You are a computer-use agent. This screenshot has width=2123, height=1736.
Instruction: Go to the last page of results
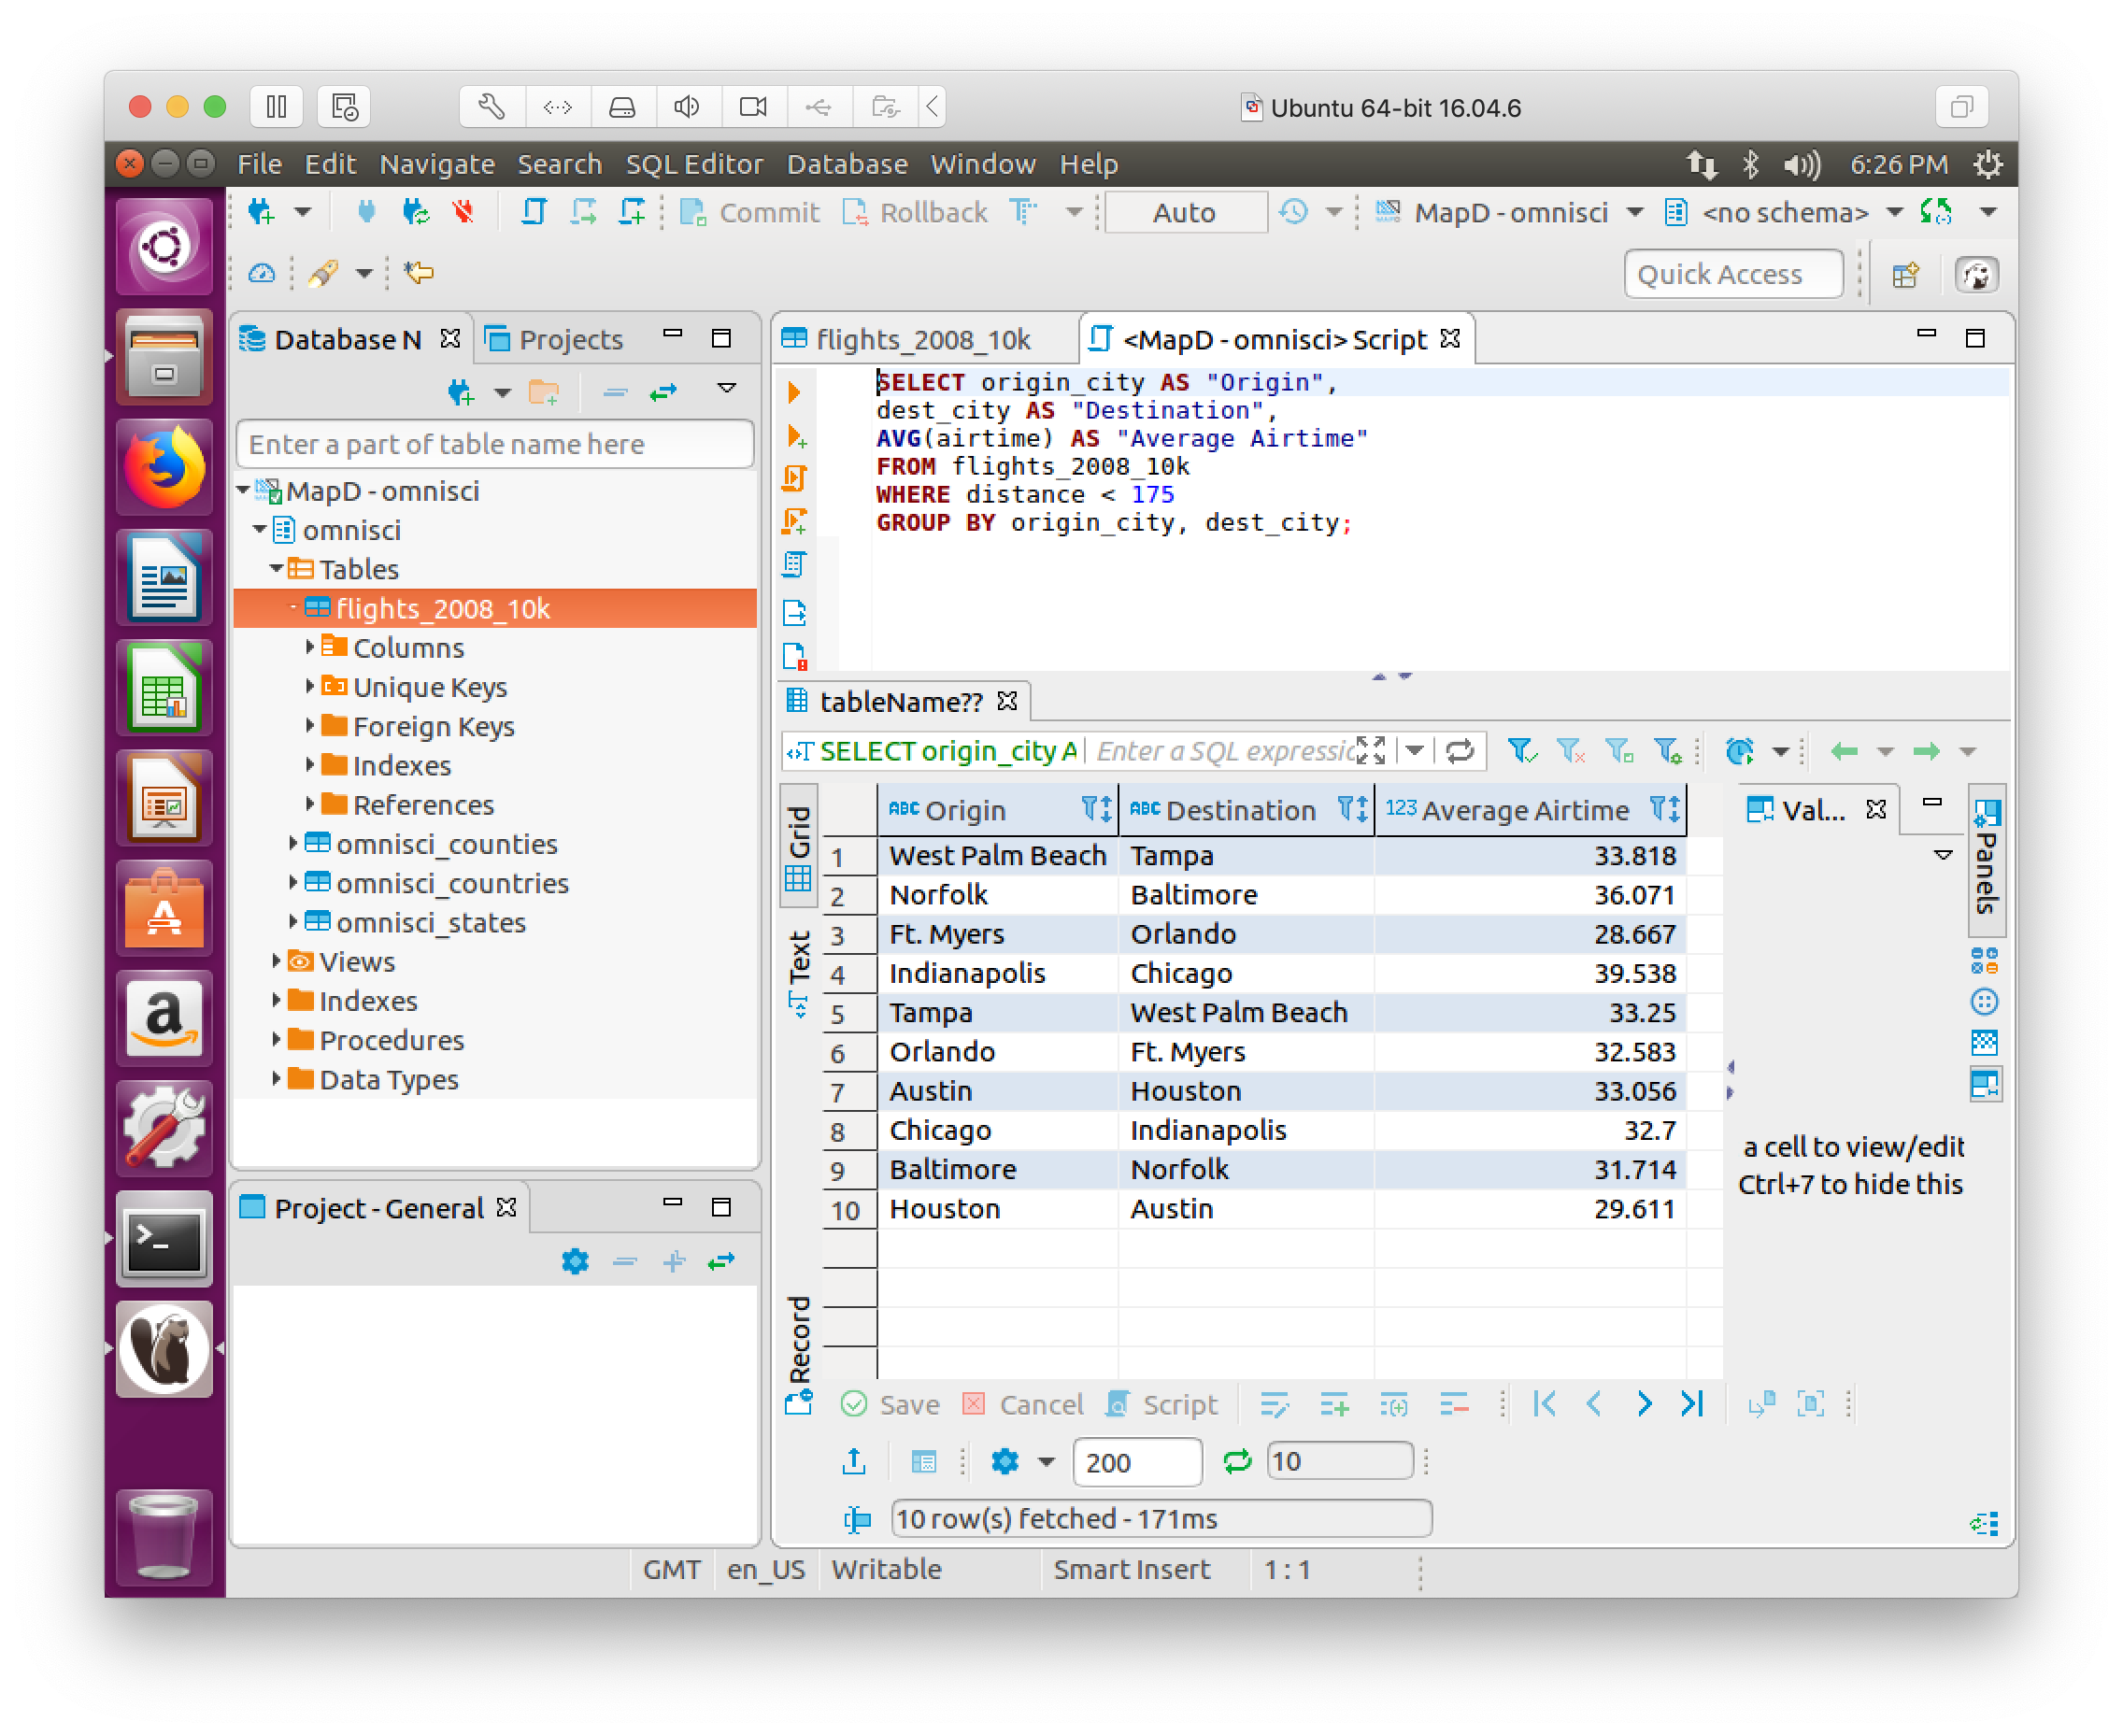[x=1692, y=1405]
